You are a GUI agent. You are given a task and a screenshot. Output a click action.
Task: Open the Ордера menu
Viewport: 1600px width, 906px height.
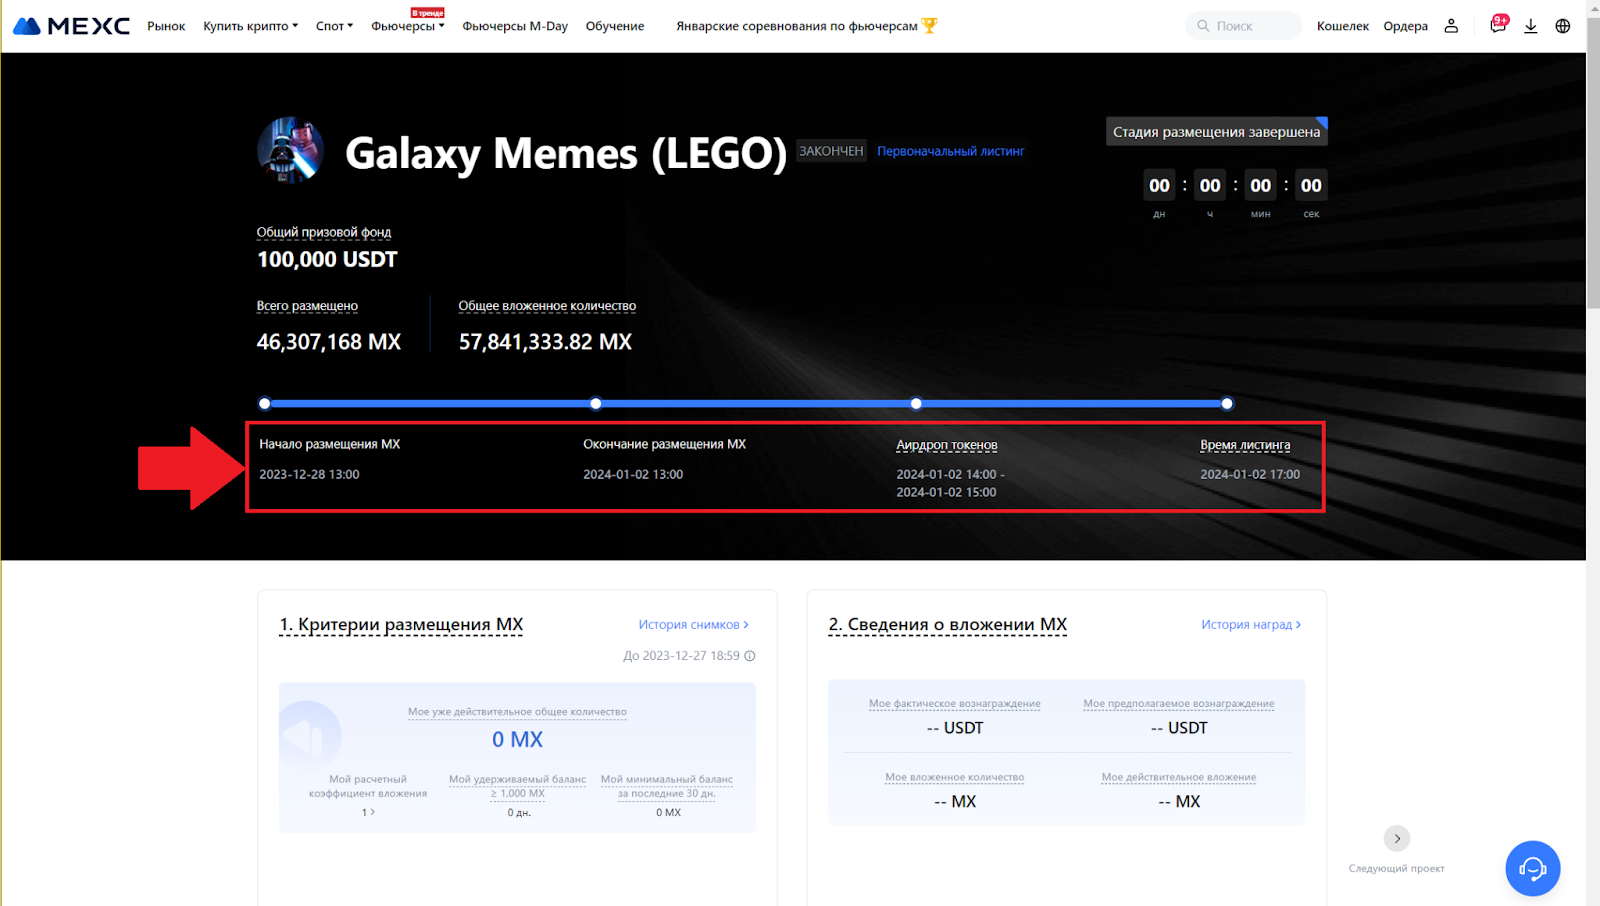coord(1406,26)
